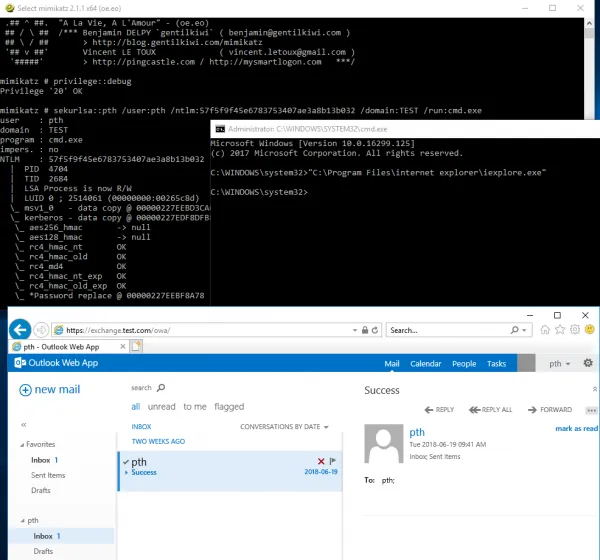The width and height of the screenshot is (600, 560).
Task: Click the sender name pth link
Action: click(x=417, y=432)
